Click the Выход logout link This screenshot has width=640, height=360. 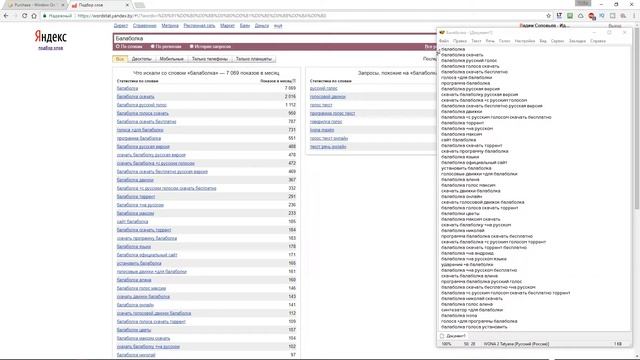pos(615,26)
